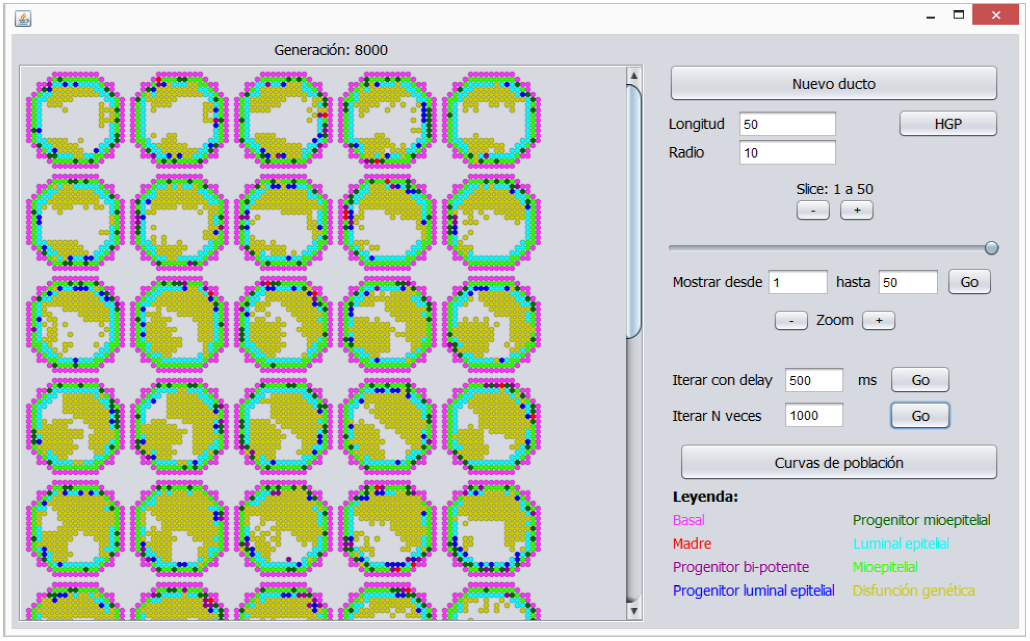The height and width of the screenshot is (641, 1030).
Task: Click the scroll down arrow of duct panel
Action: (633, 610)
